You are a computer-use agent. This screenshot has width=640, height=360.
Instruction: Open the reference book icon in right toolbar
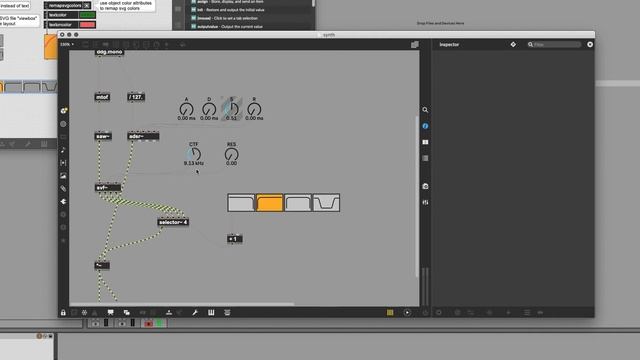point(425,142)
